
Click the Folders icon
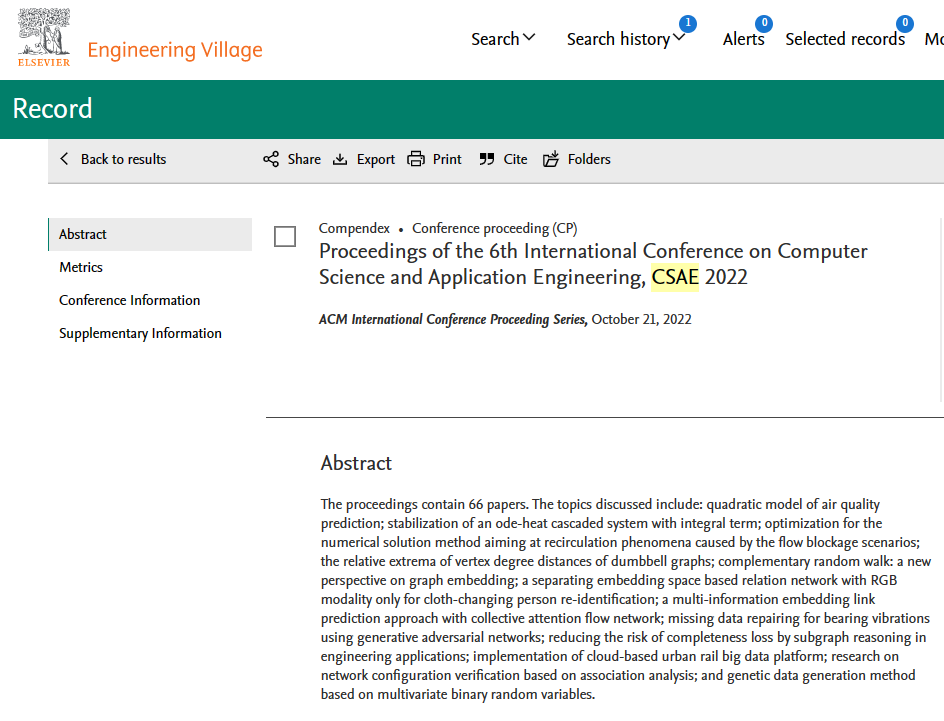(551, 159)
